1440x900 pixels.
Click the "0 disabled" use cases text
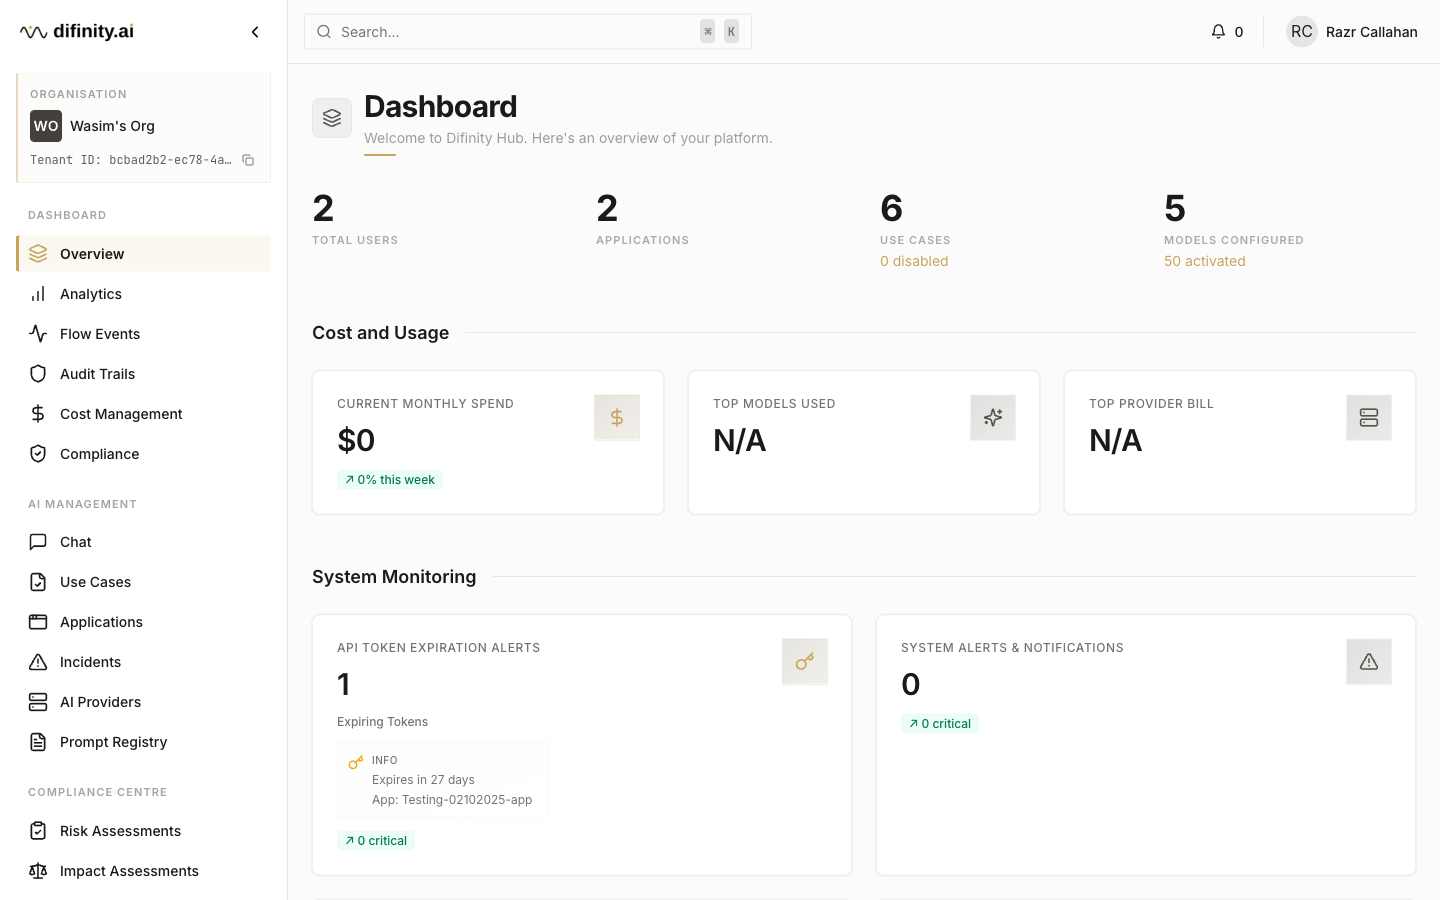tap(914, 261)
